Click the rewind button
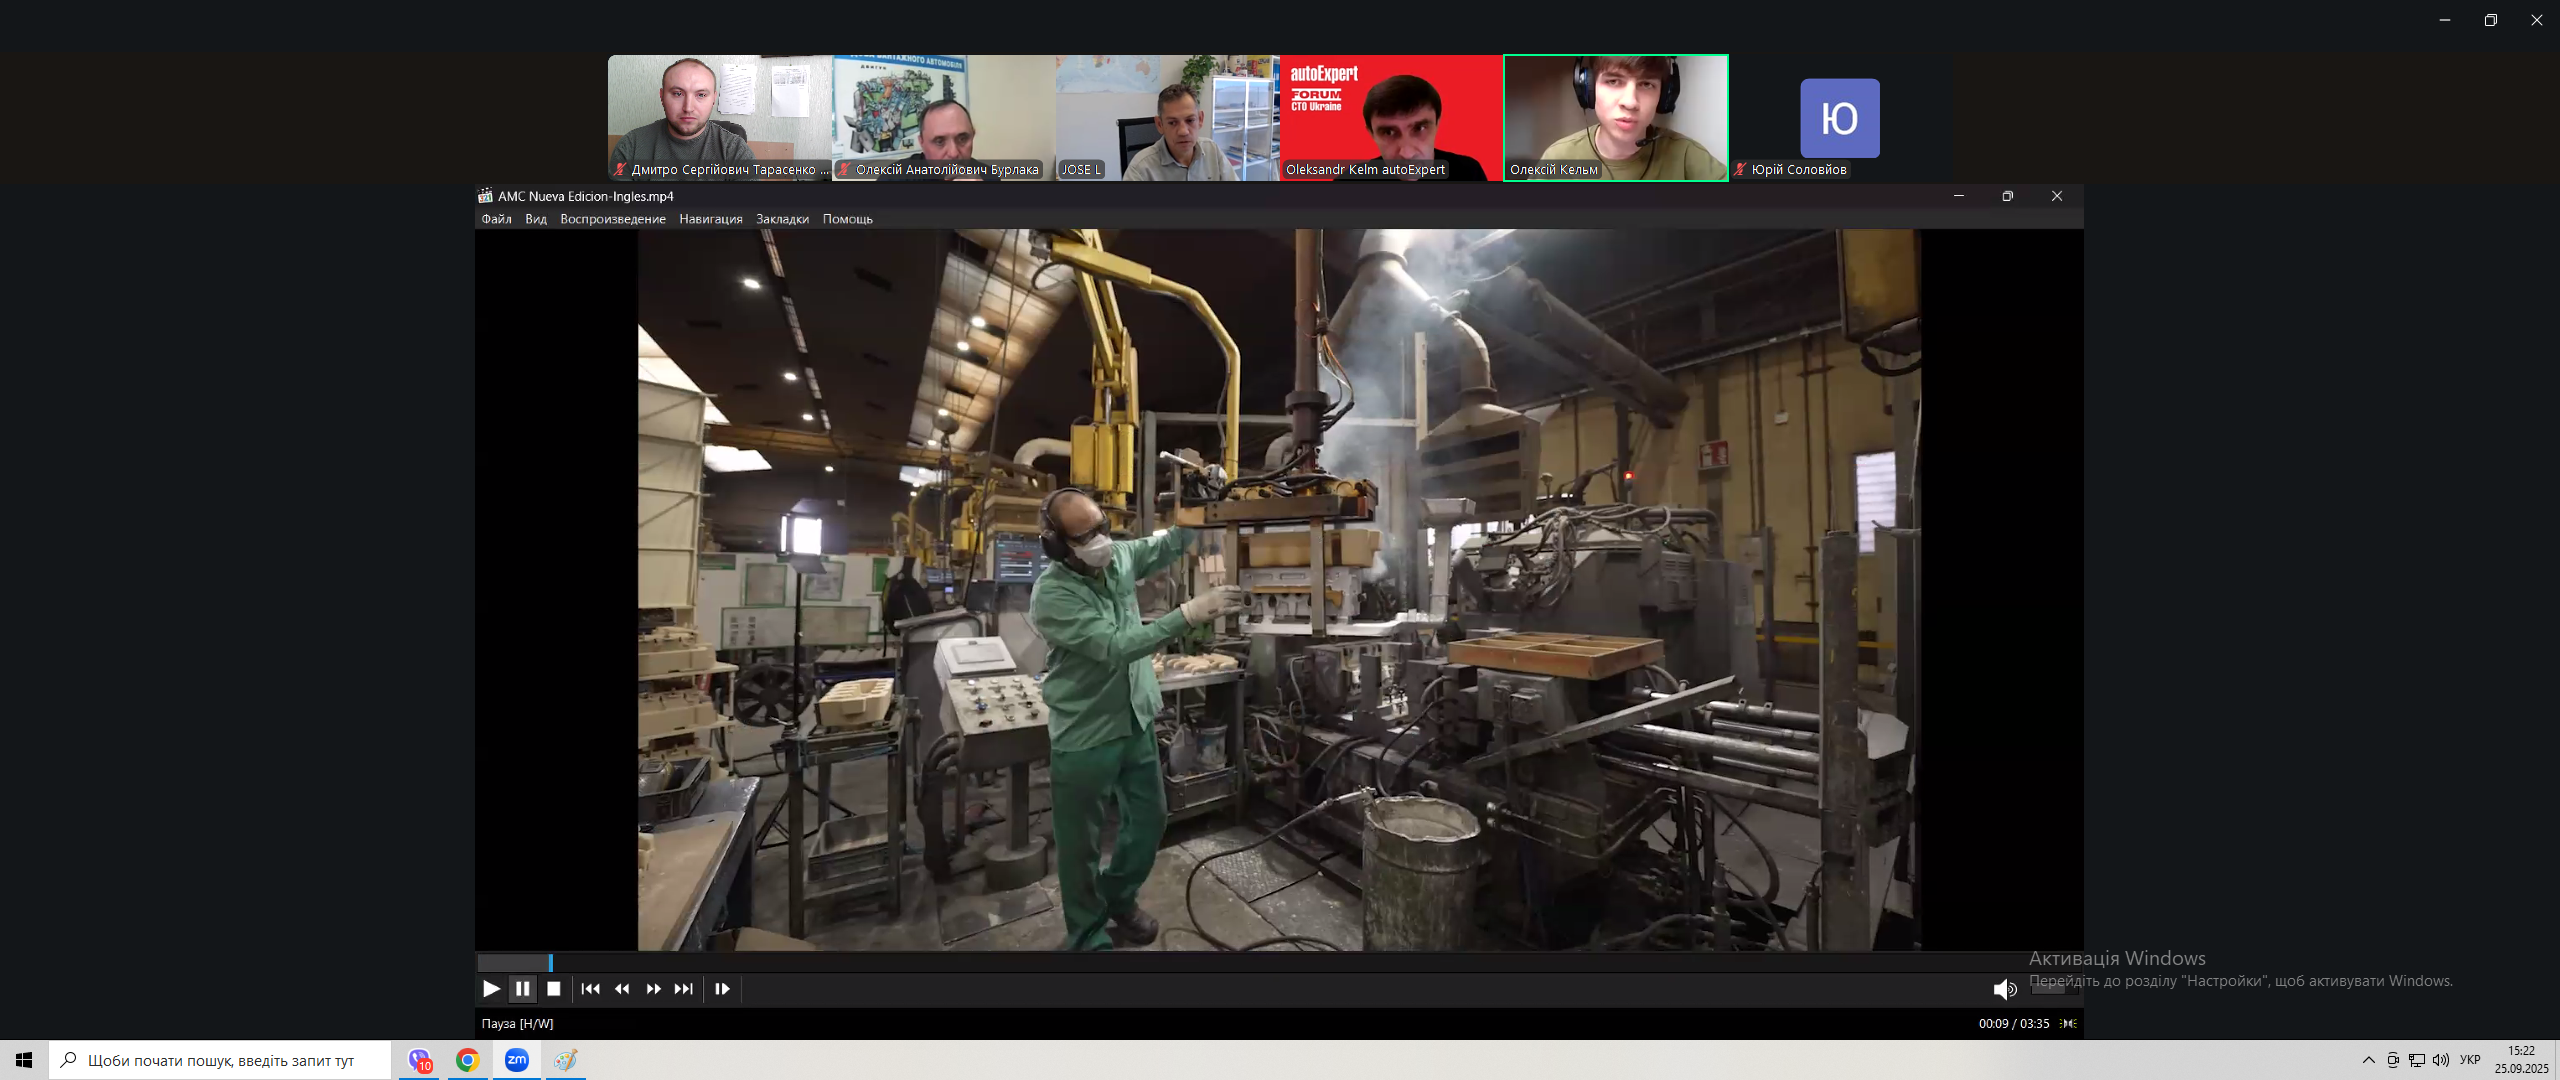The image size is (2560, 1080). tap(622, 989)
